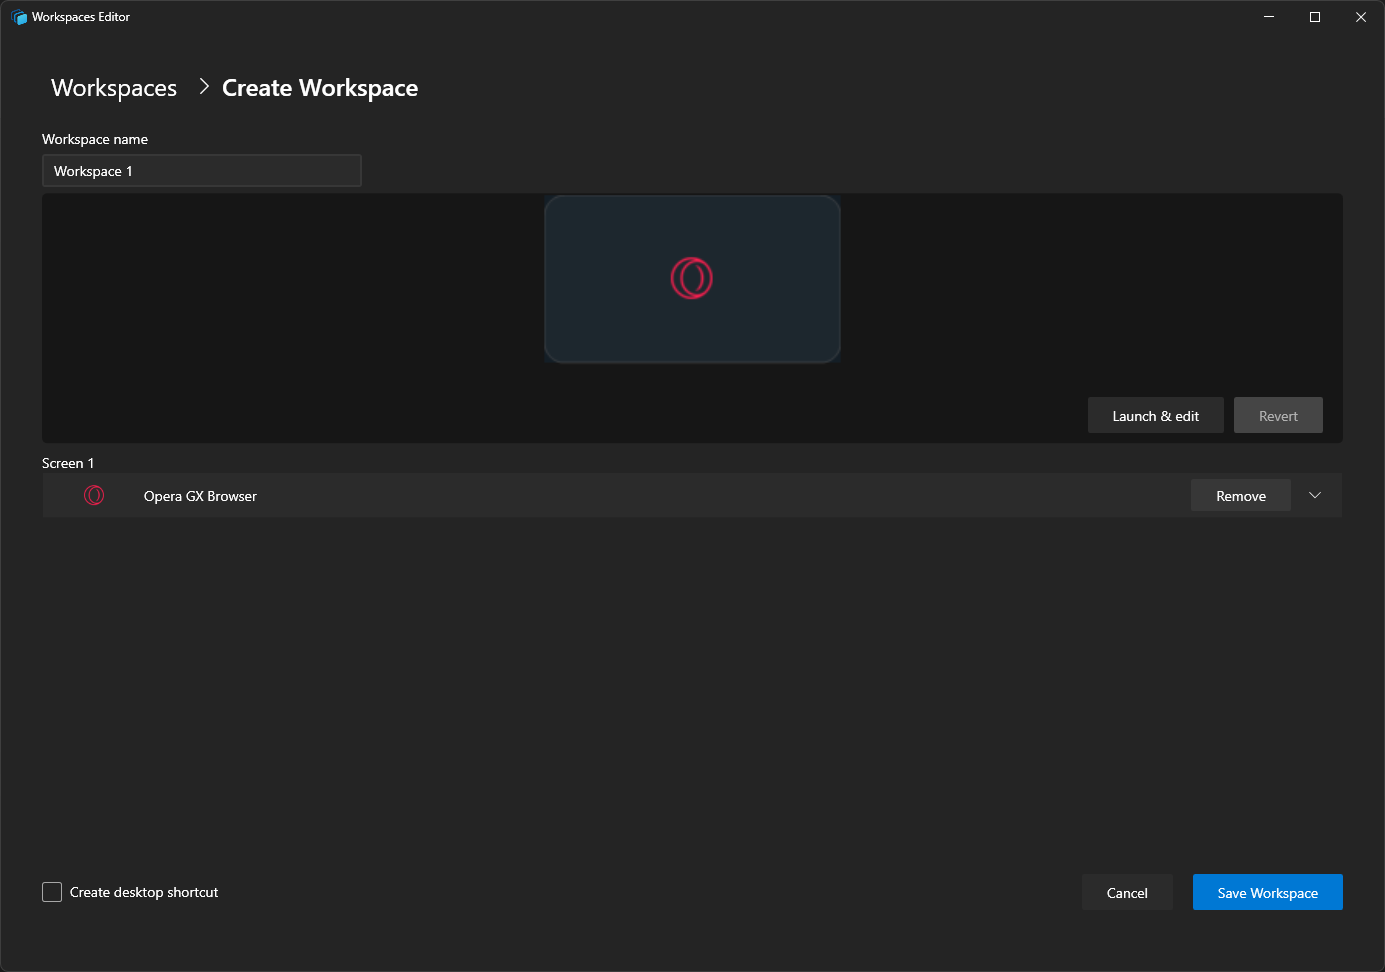Click the Save Workspace button

coord(1267,893)
